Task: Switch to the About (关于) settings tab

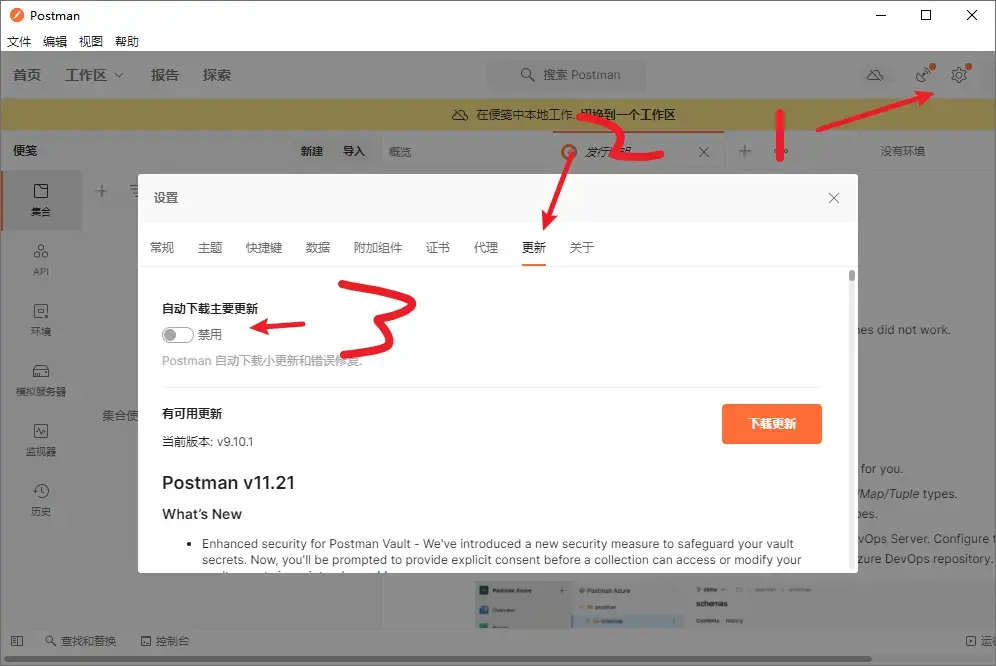Action: pos(581,247)
